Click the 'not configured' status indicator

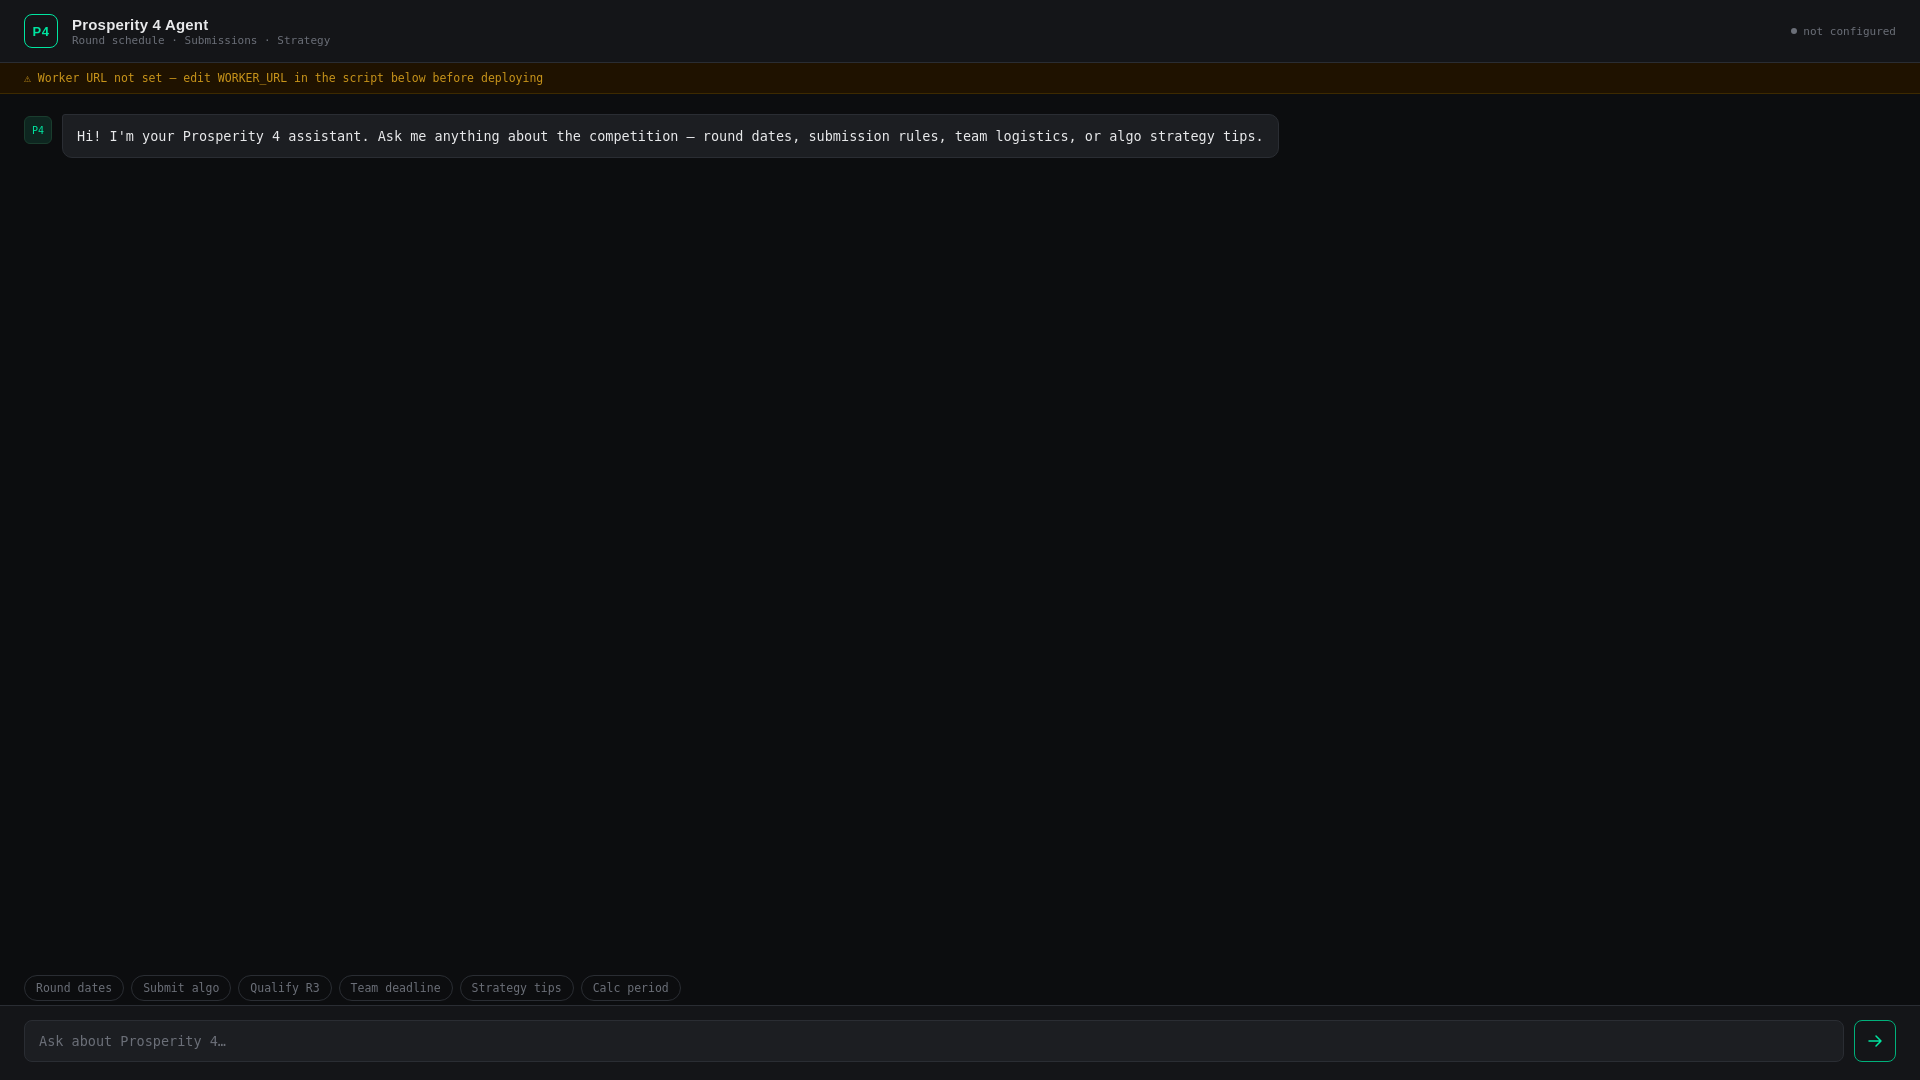pyautogui.click(x=1843, y=31)
